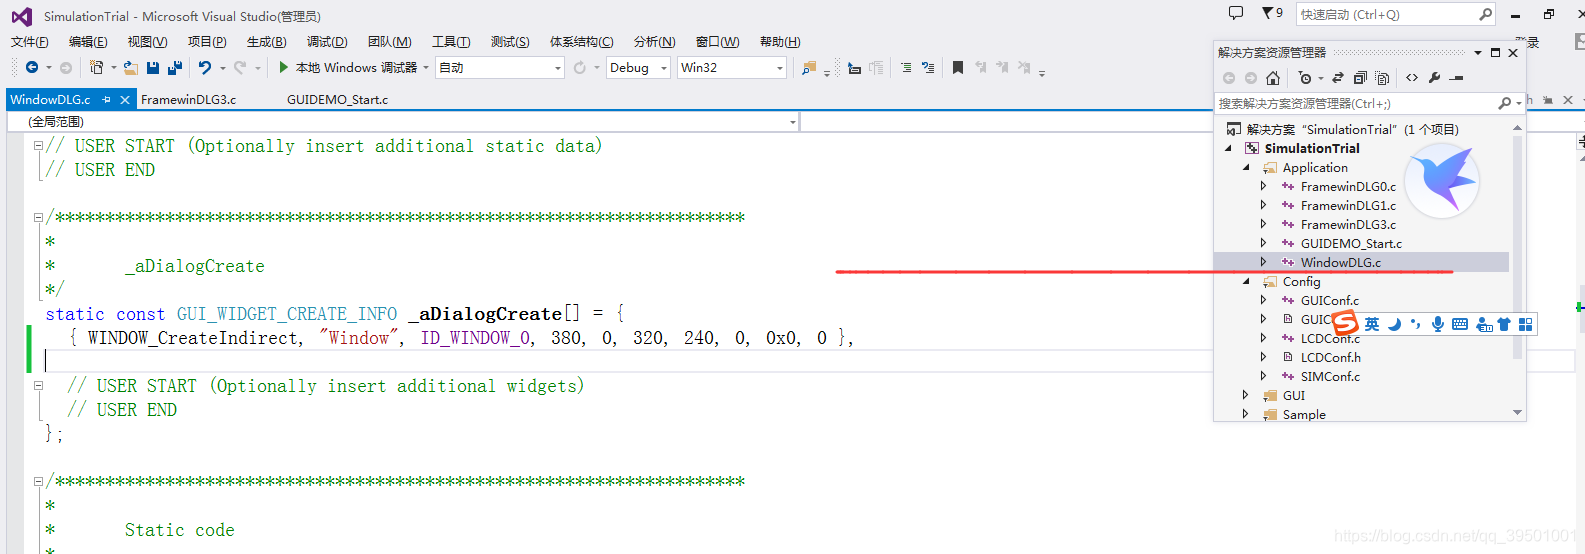Select WindowDLG.c in Solution Explorer
The width and height of the screenshot is (1585, 554).
click(x=1340, y=262)
